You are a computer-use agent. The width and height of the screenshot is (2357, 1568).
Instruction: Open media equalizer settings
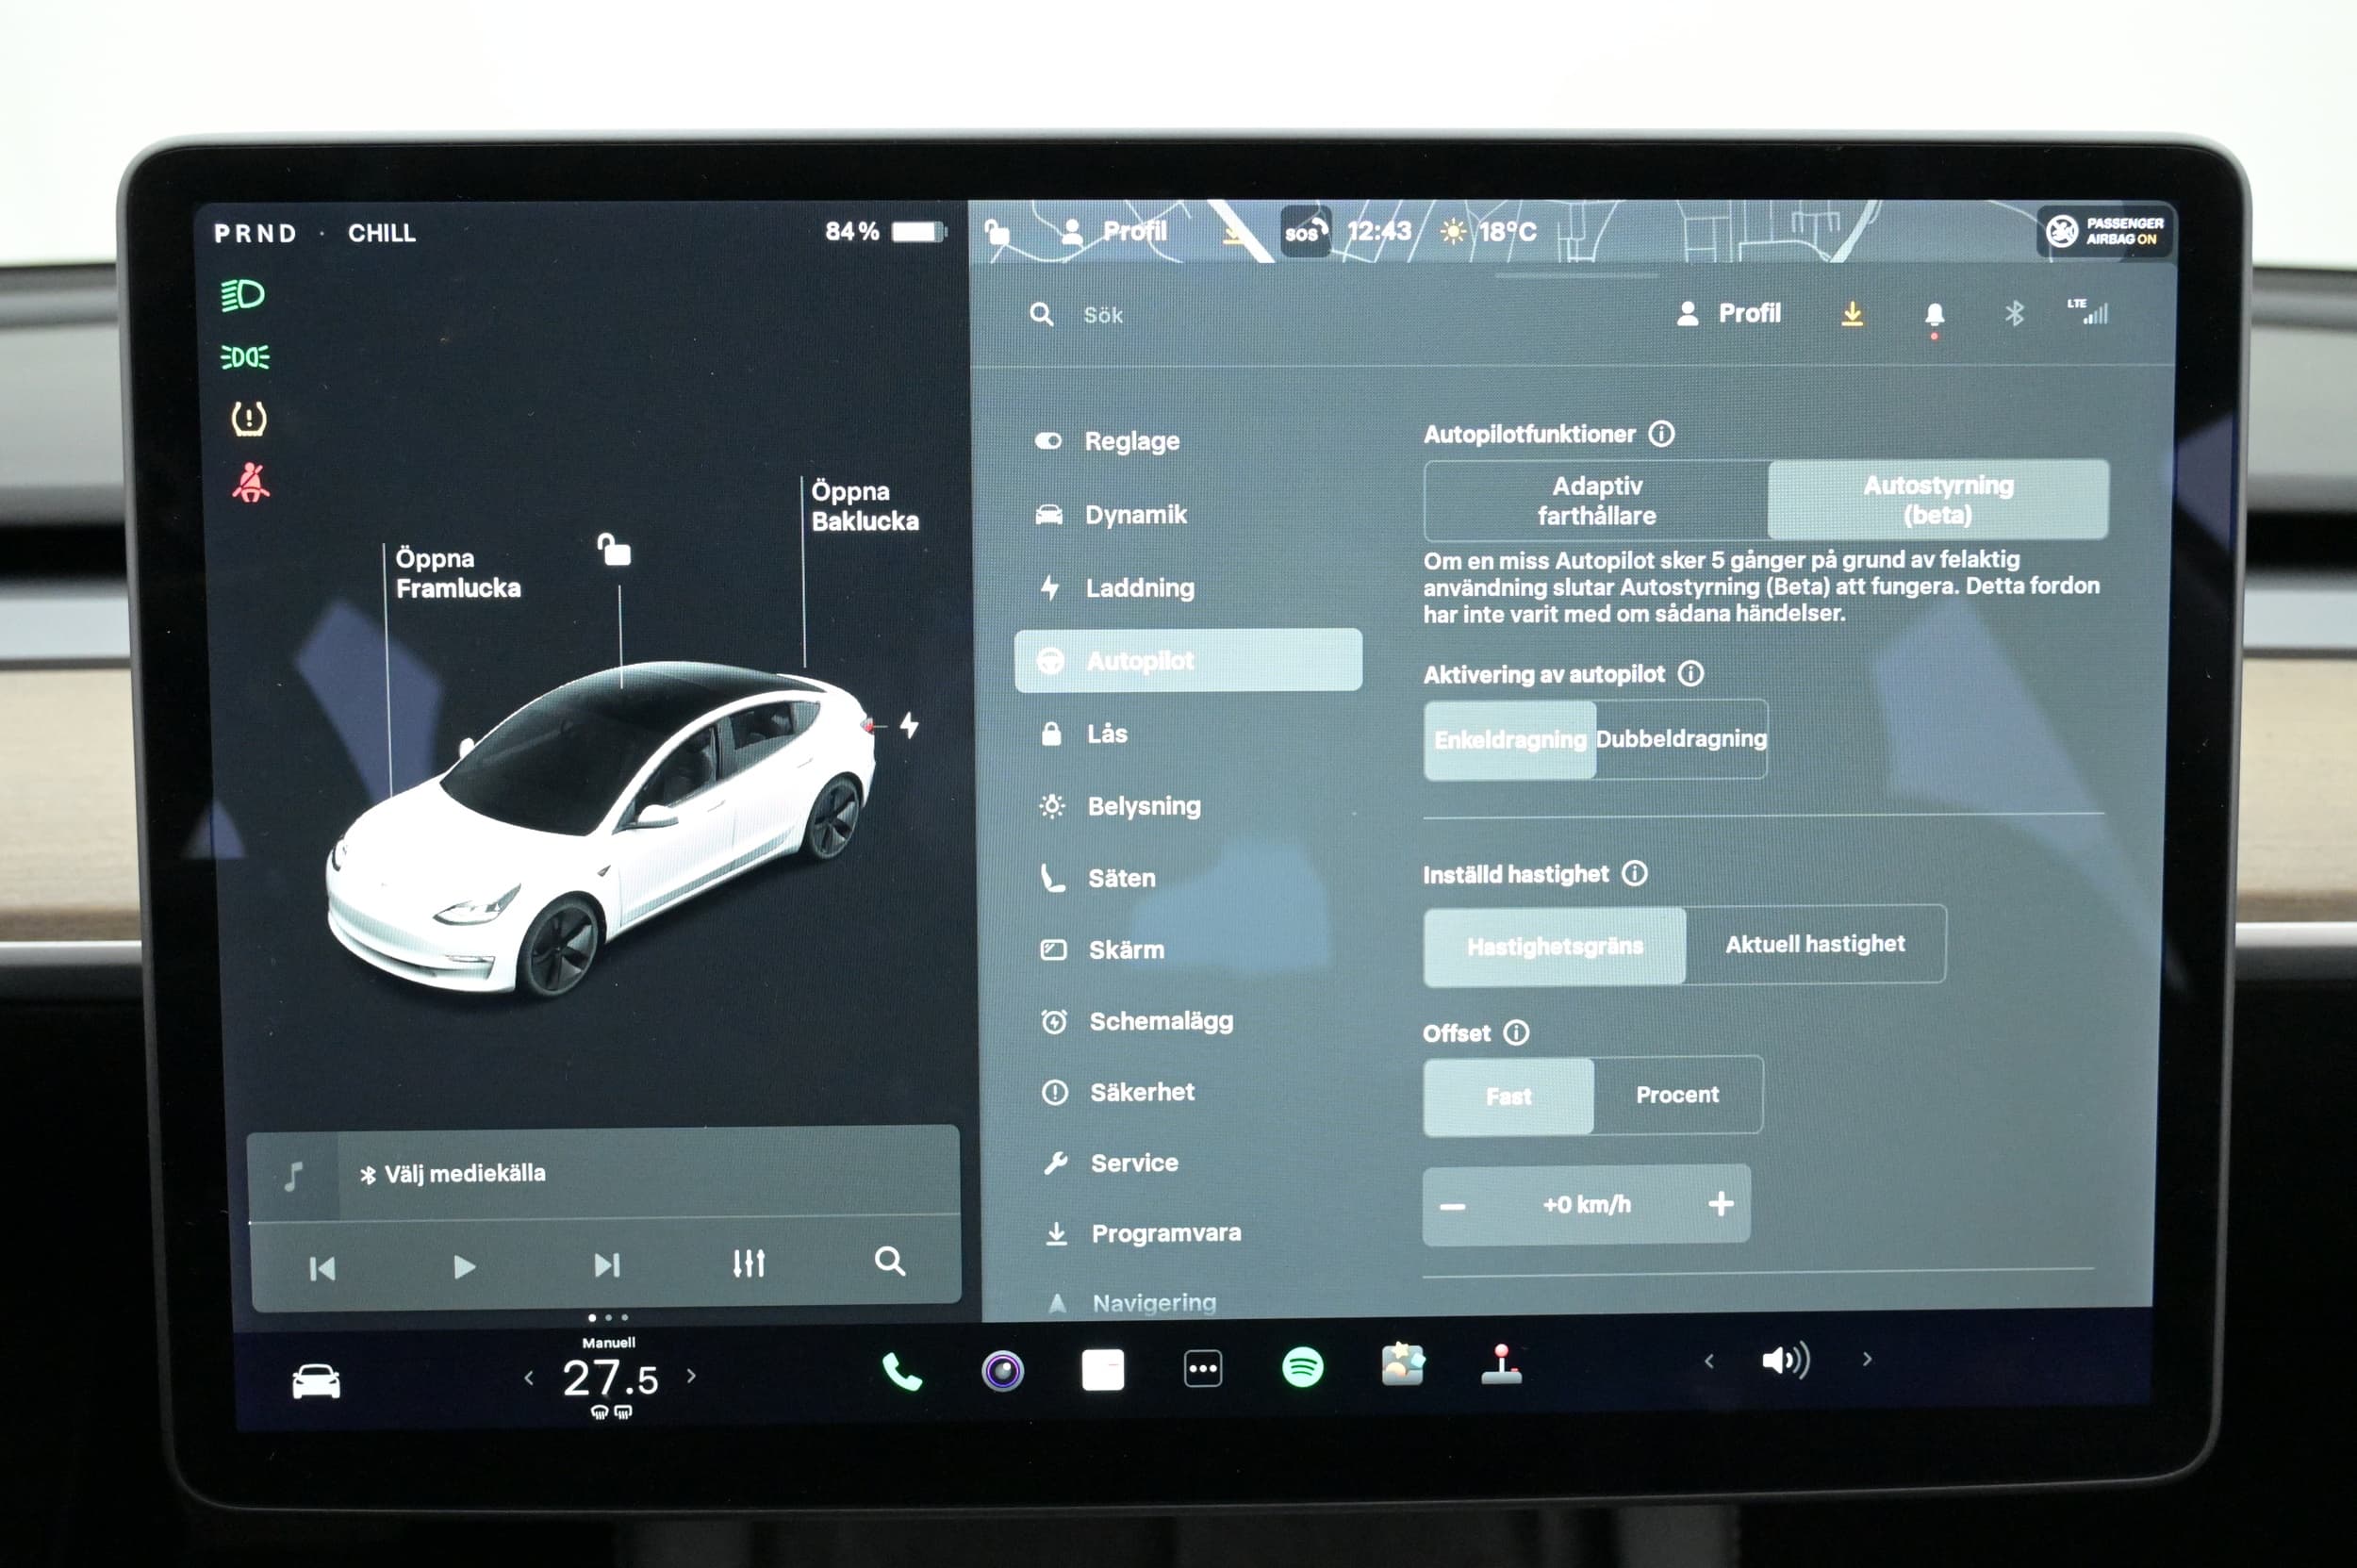pos(749,1263)
